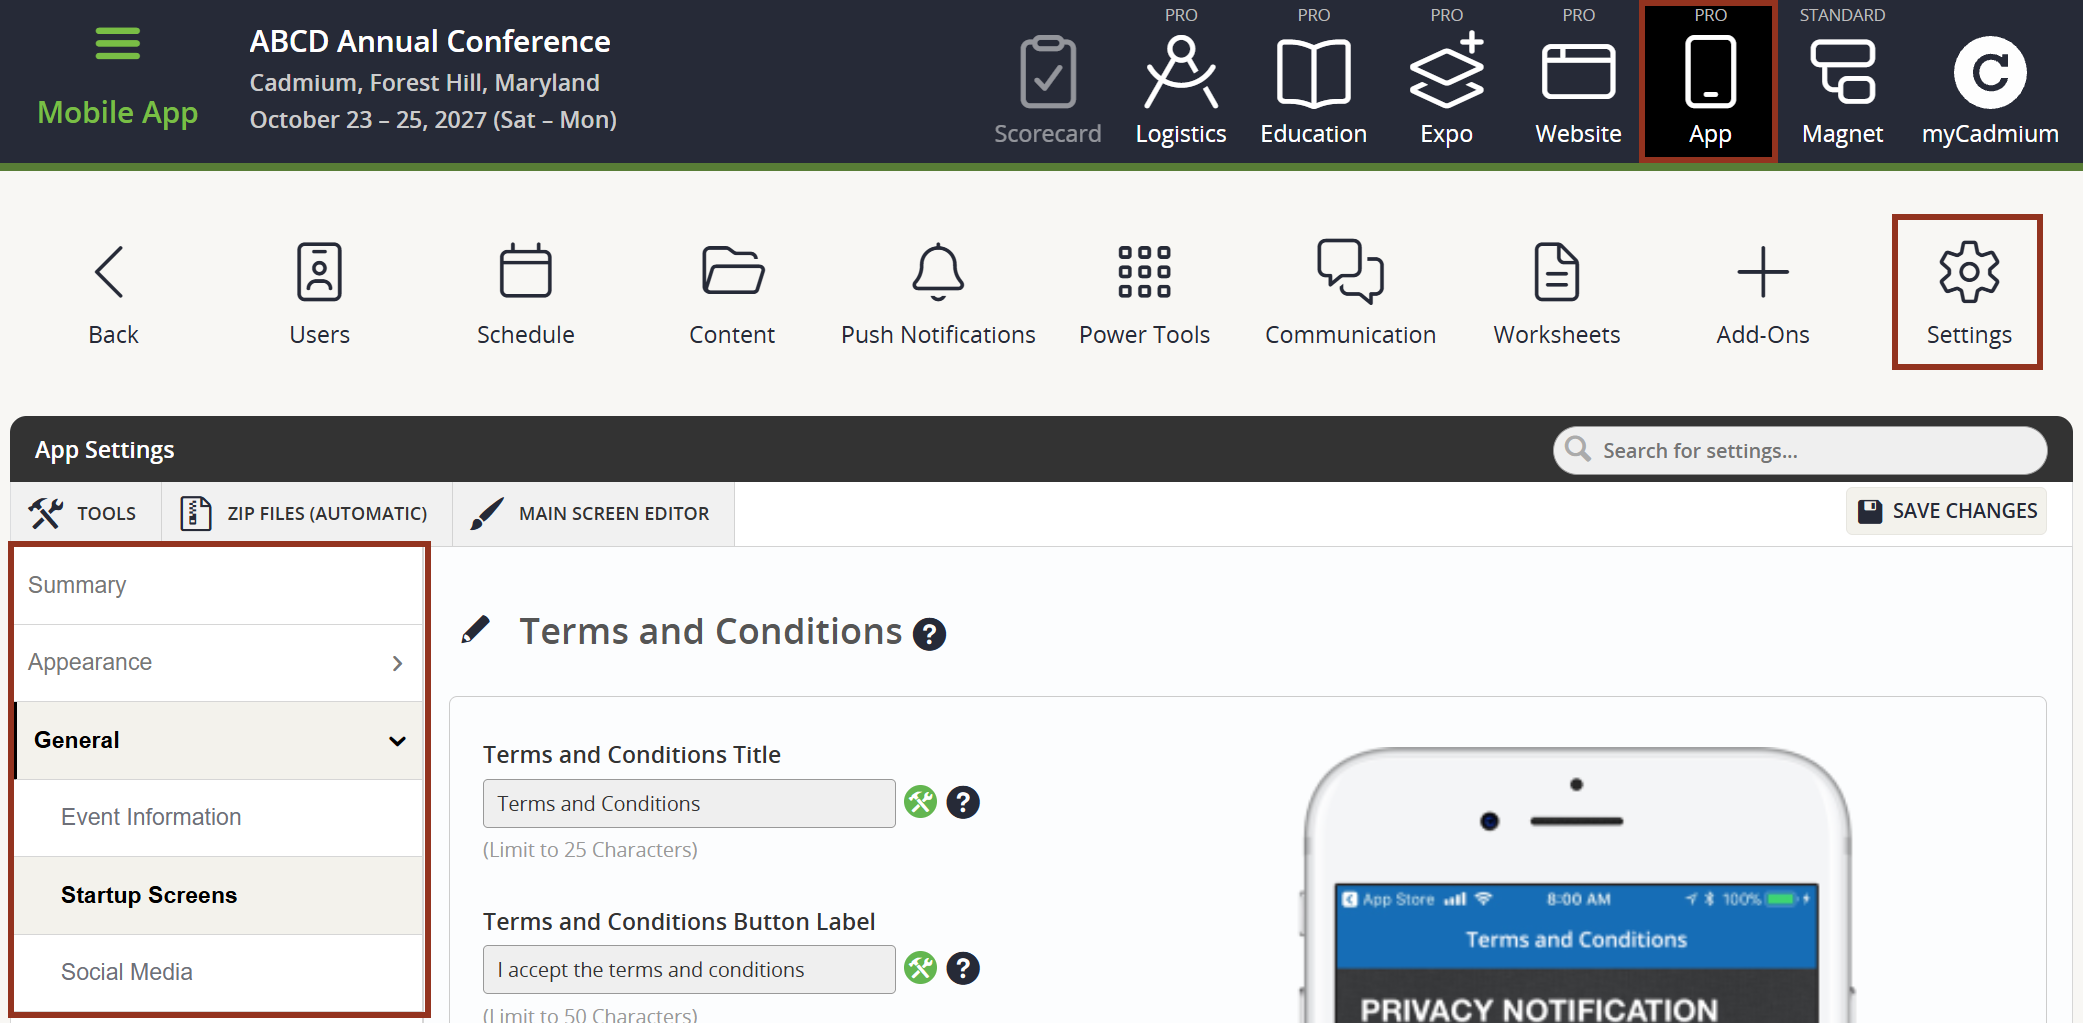Open Push Notifications bell
The image size is (2083, 1023).
(938, 294)
